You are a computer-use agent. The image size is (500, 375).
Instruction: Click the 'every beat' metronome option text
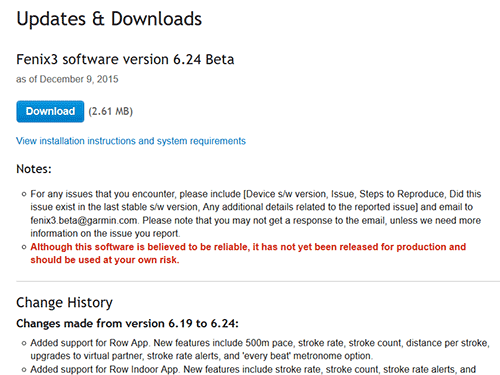308,356
